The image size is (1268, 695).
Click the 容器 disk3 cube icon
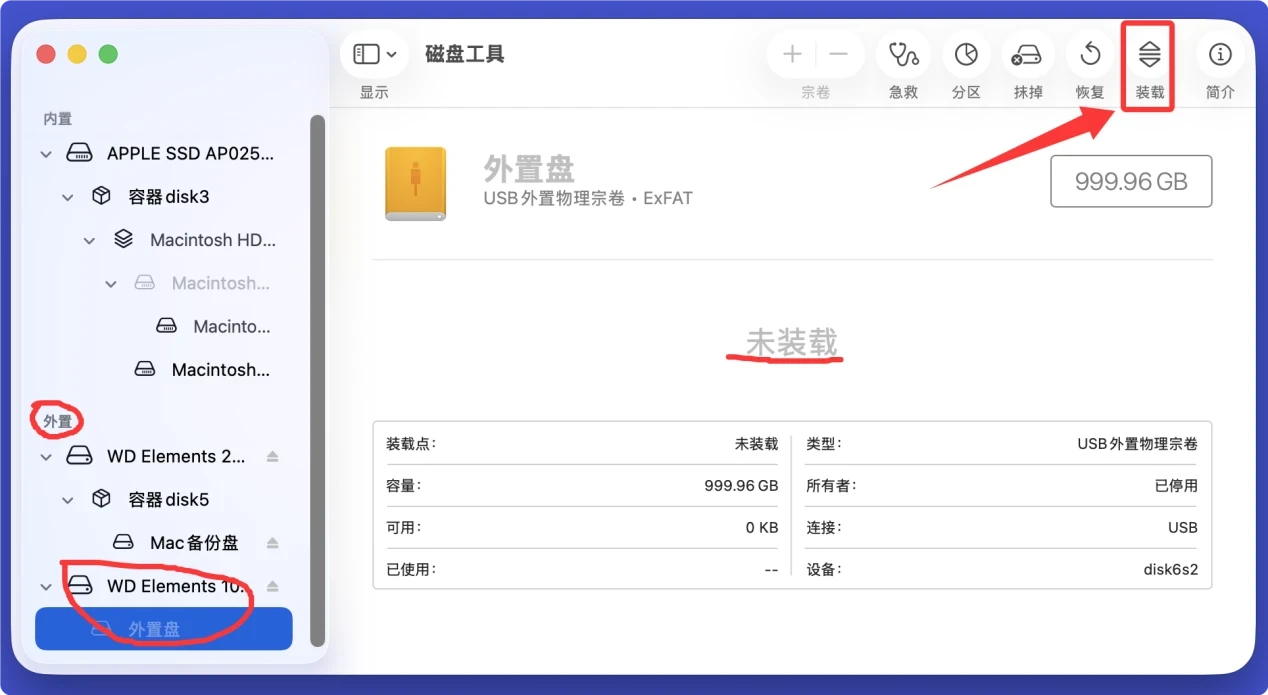click(101, 196)
